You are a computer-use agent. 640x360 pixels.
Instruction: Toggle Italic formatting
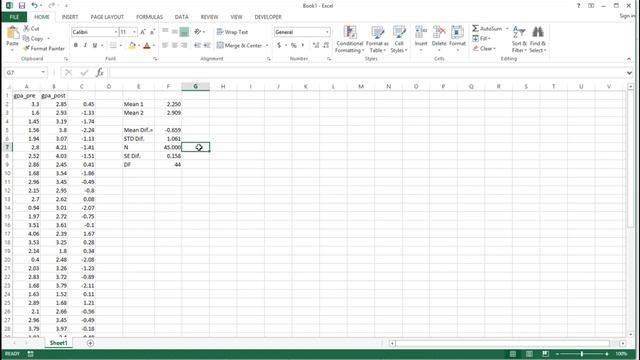(x=85, y=45)
